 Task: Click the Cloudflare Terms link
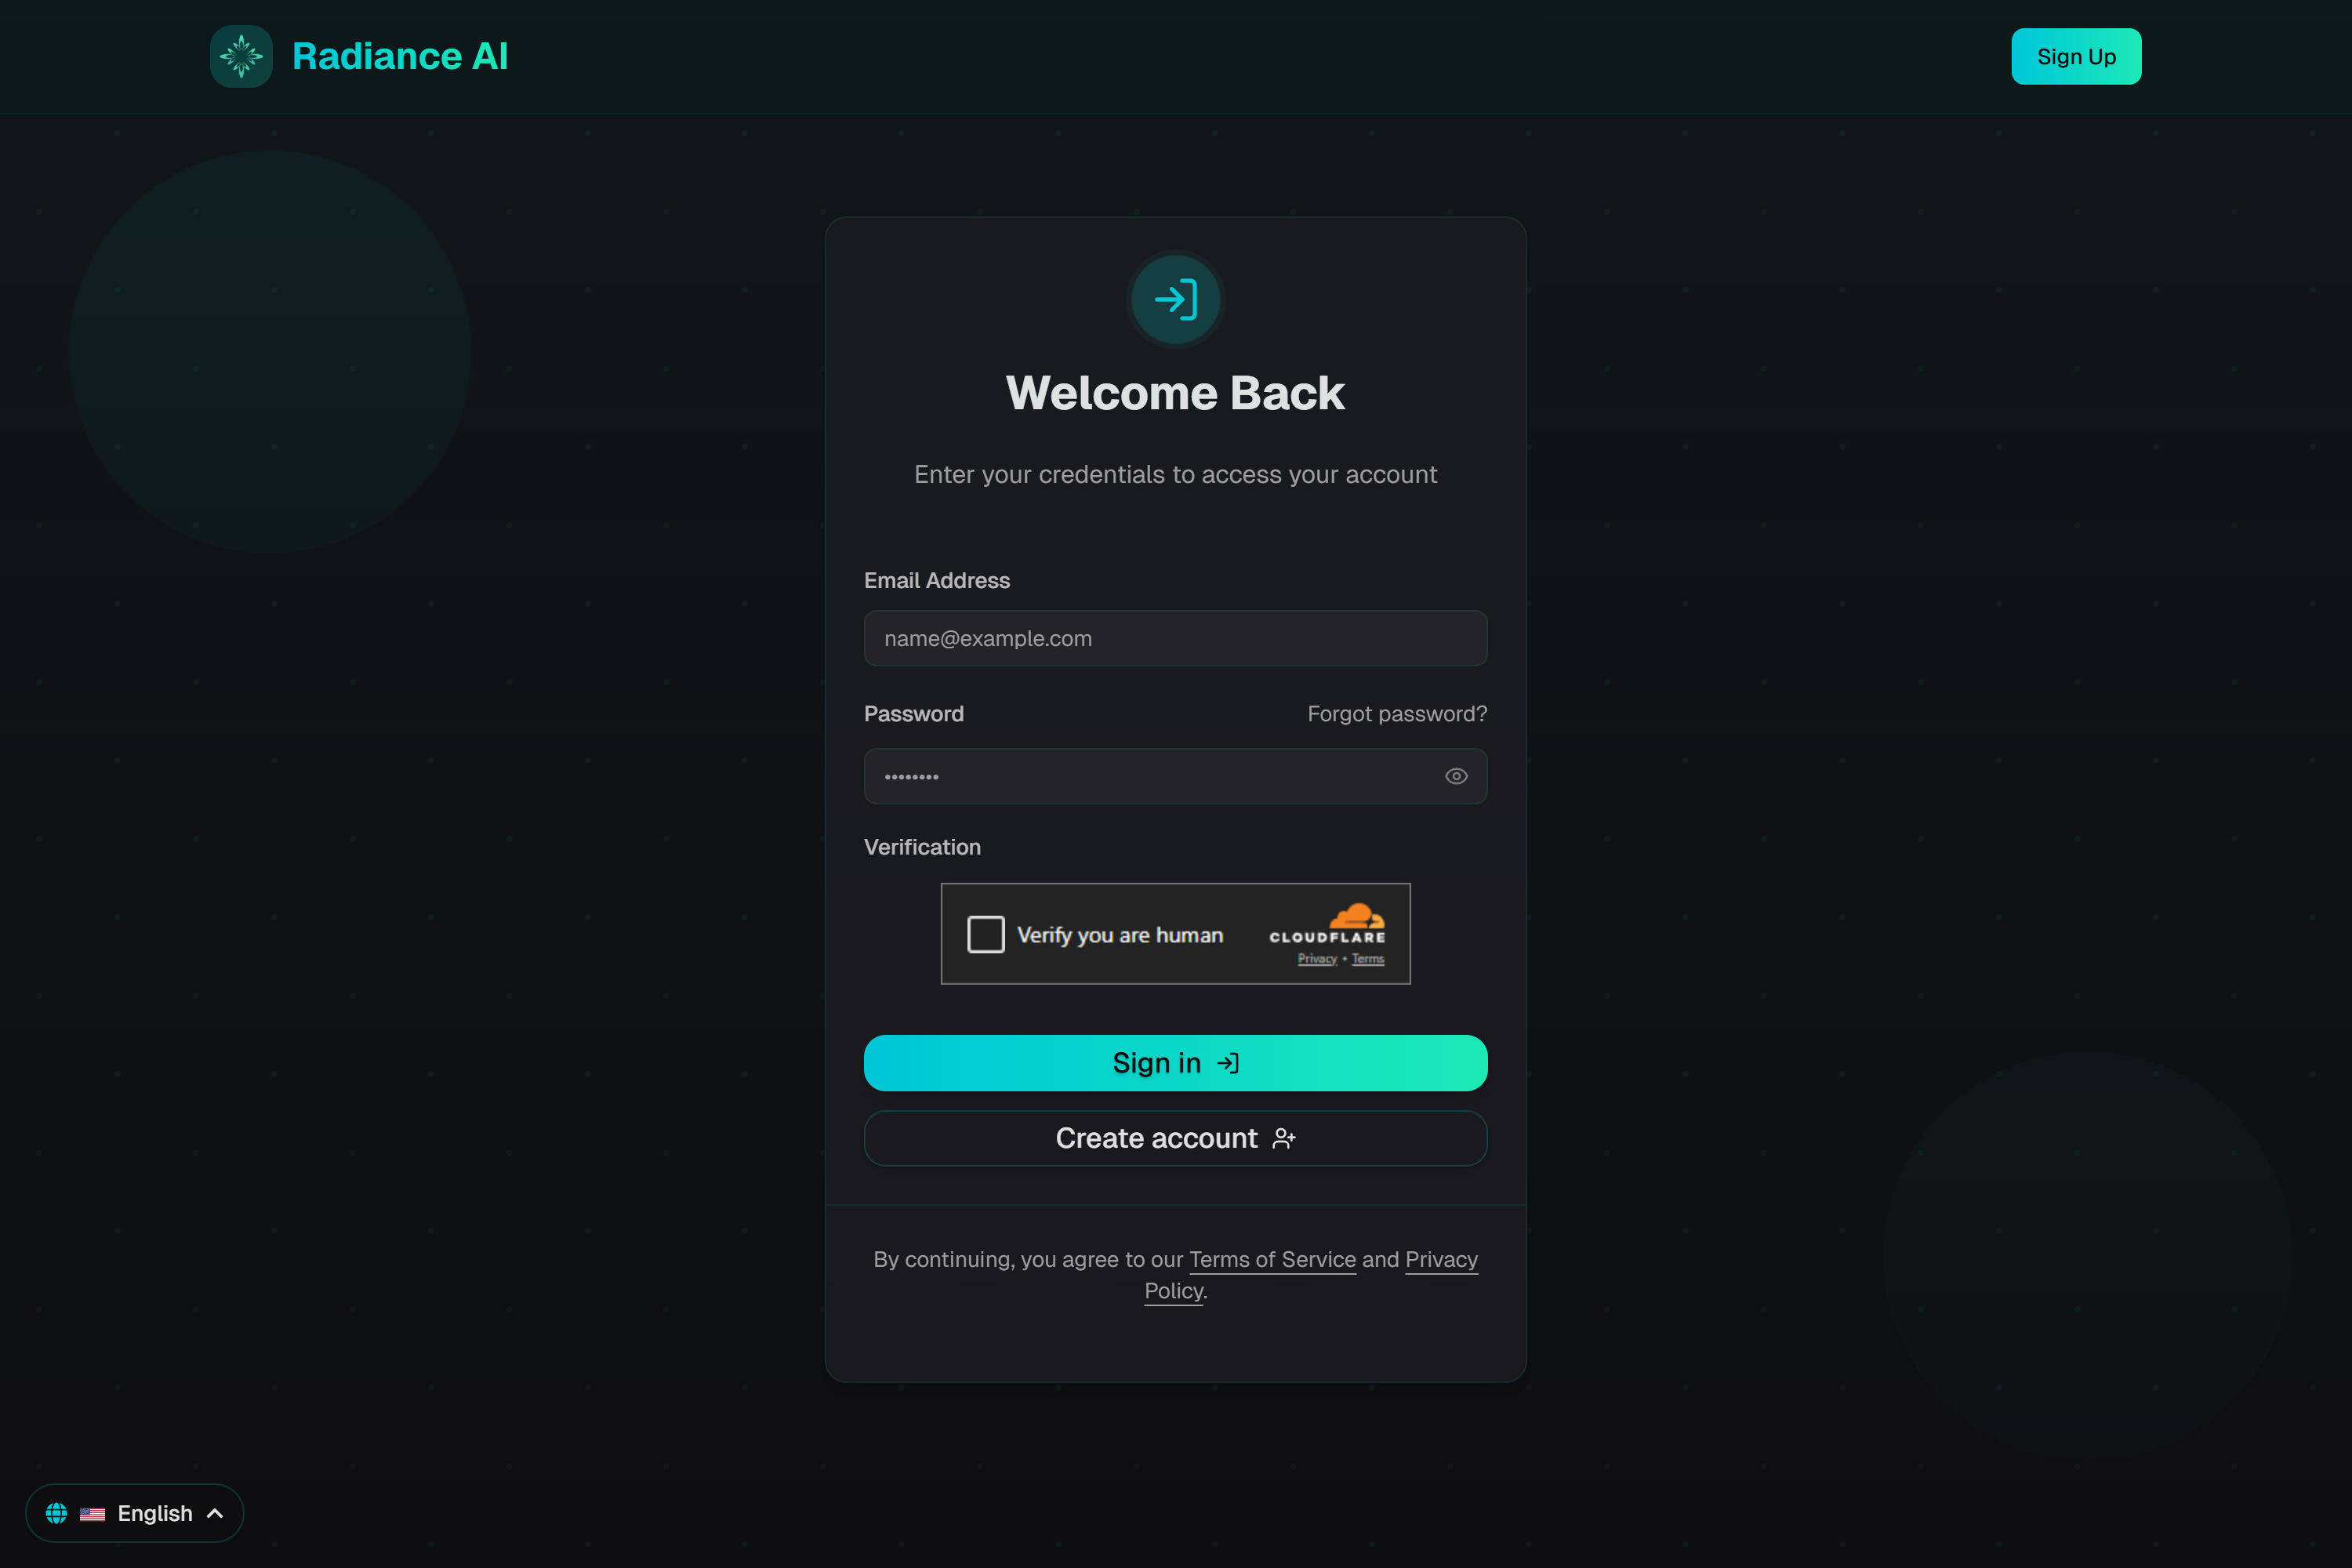click(1367, 959)
